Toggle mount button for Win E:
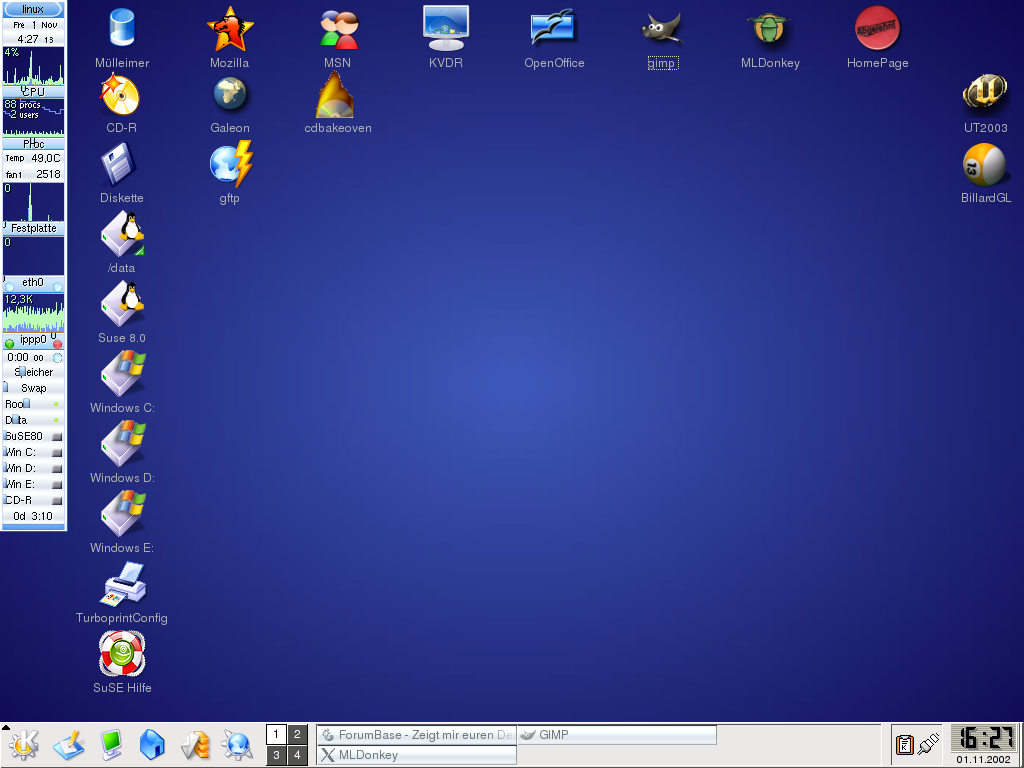Image resolution: width=1024 pixels, height=768 pixels. tap(57, 485)
